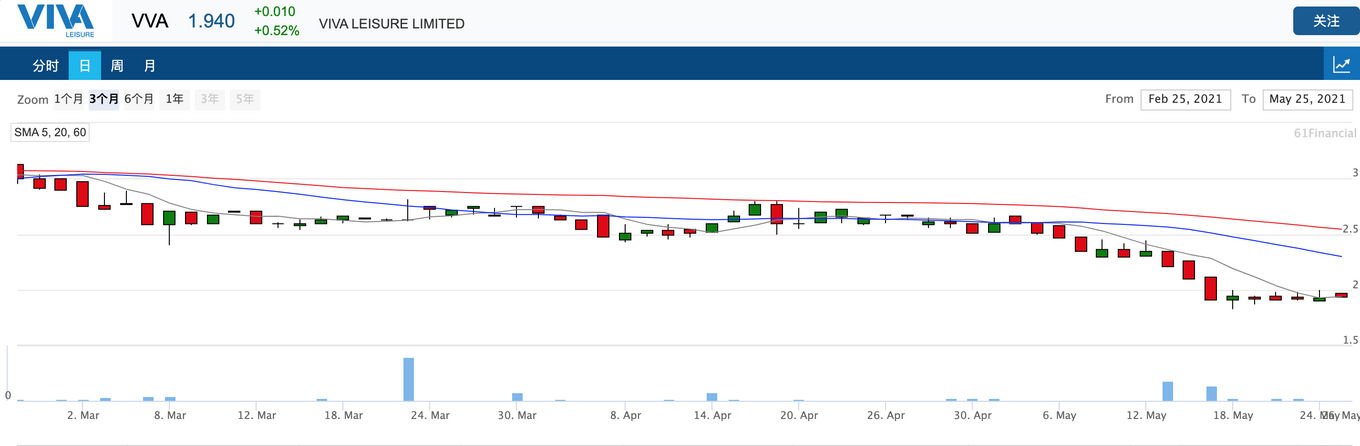Click the 30. Apr date axis label
This screenshot has height=446, width=1360.
[x=972, y=414]
